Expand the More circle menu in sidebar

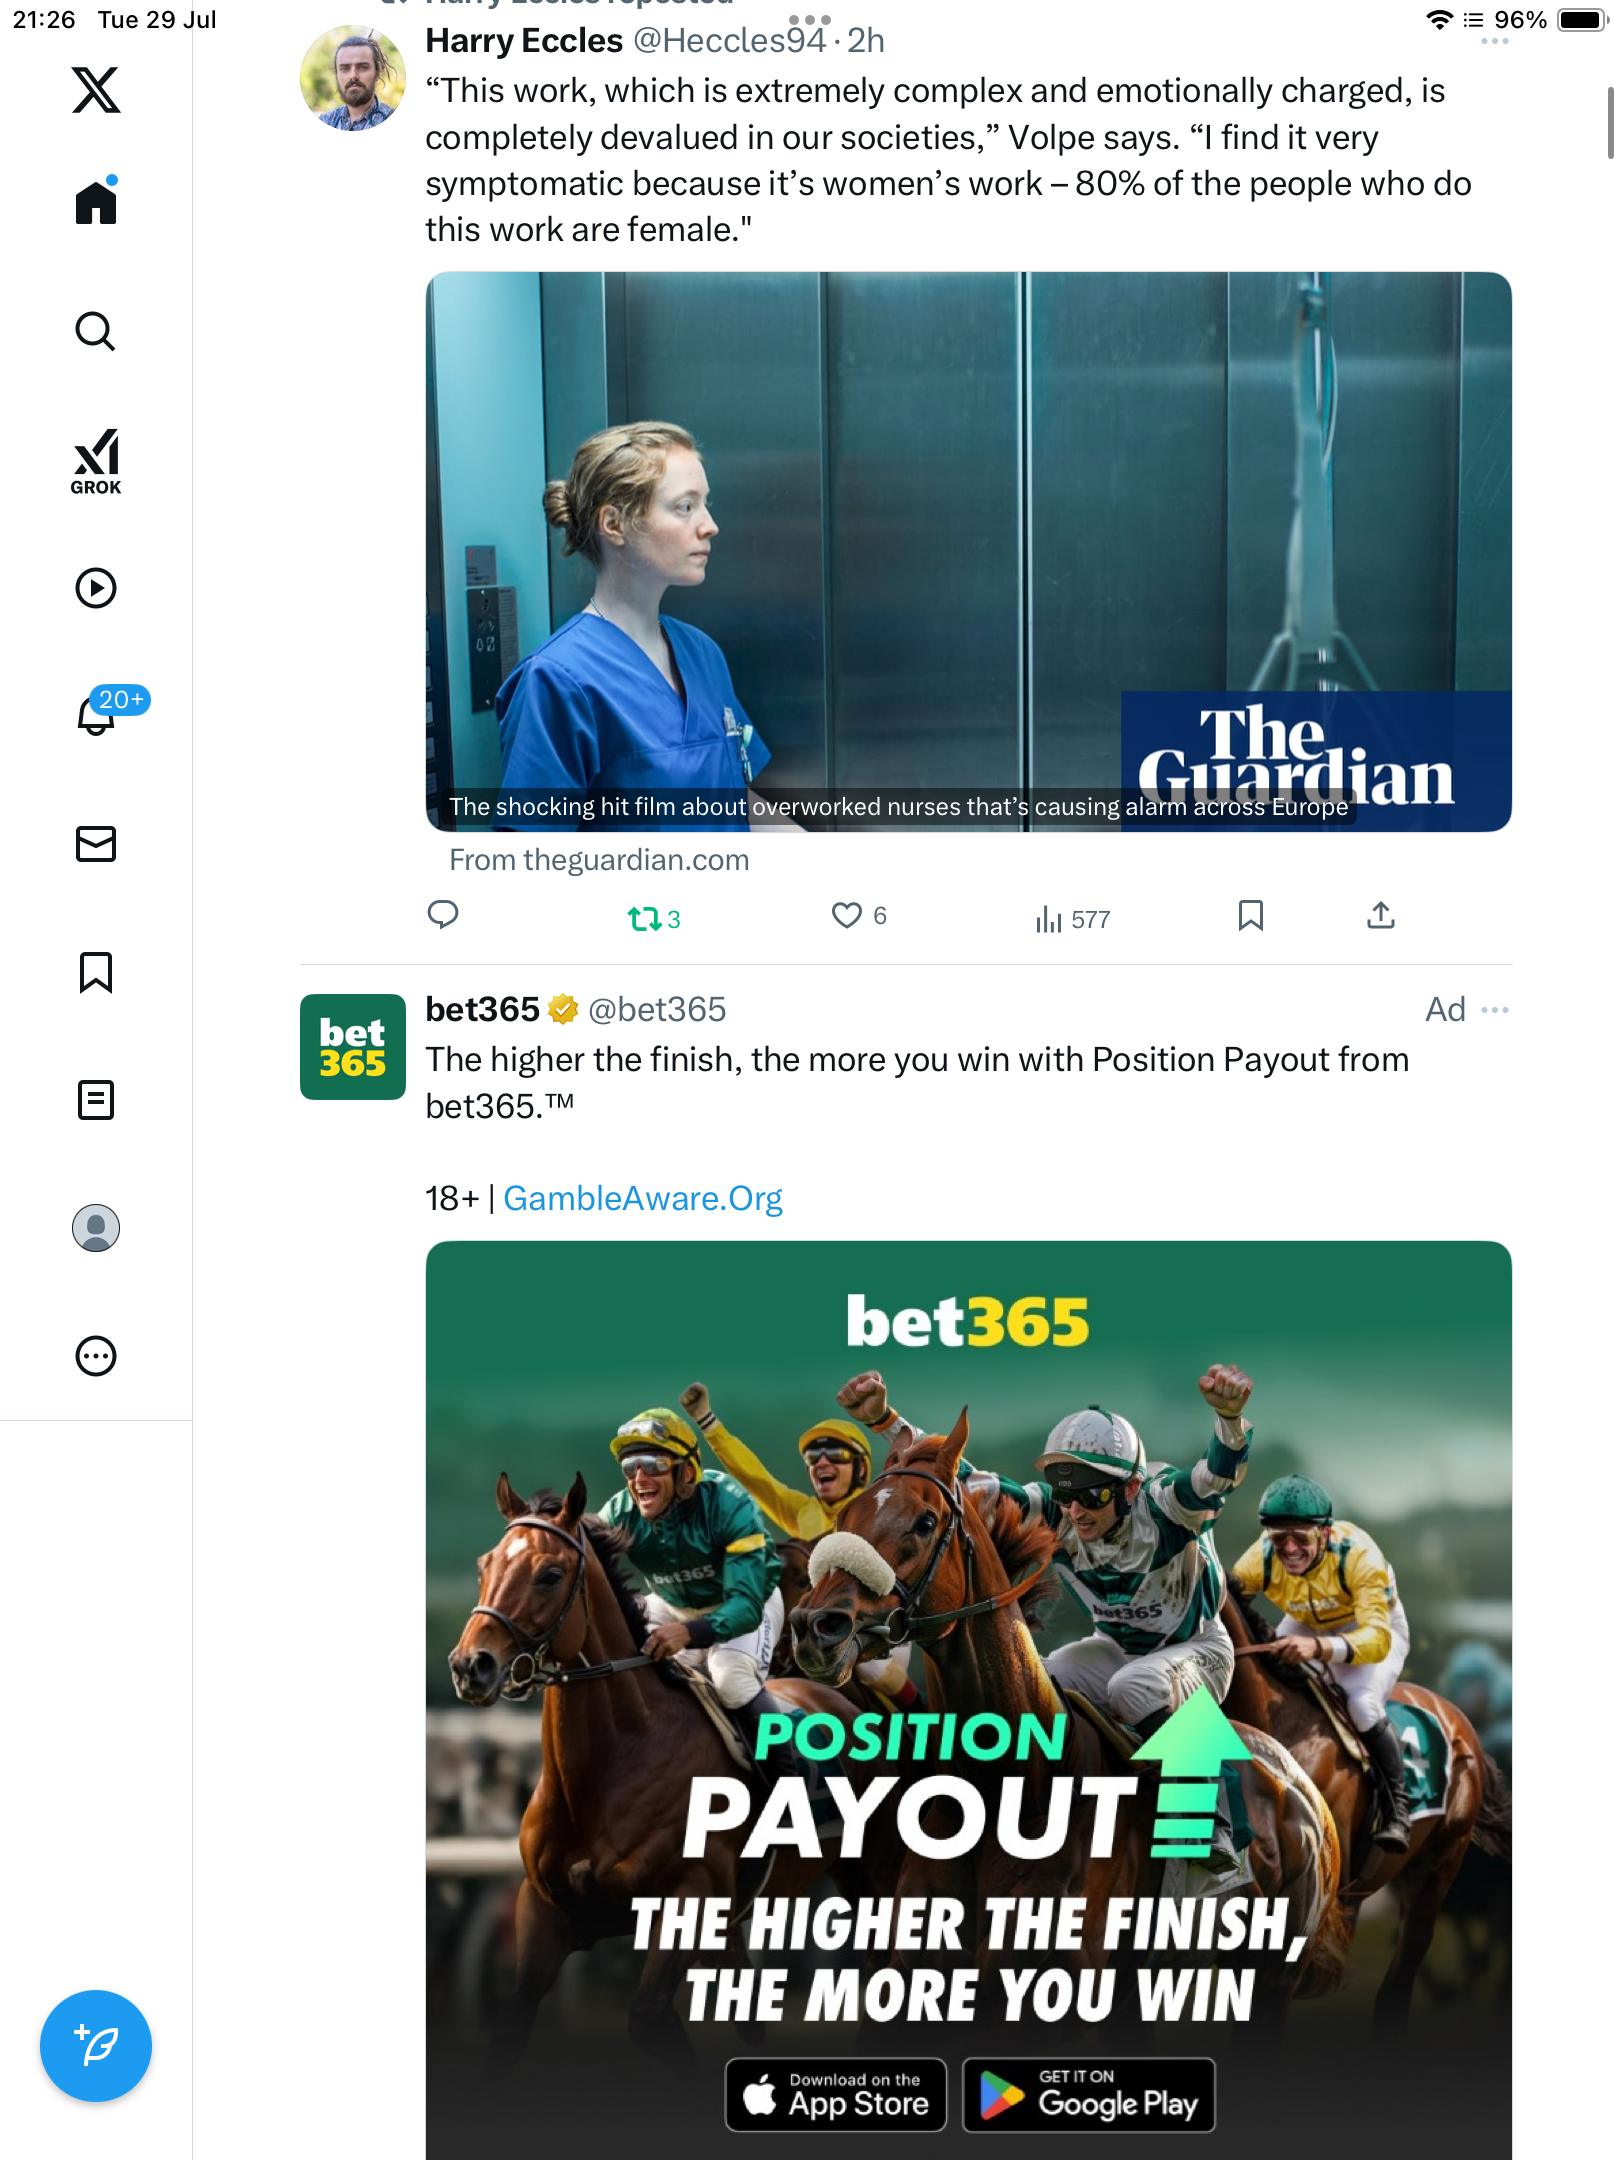point(96,1356)
